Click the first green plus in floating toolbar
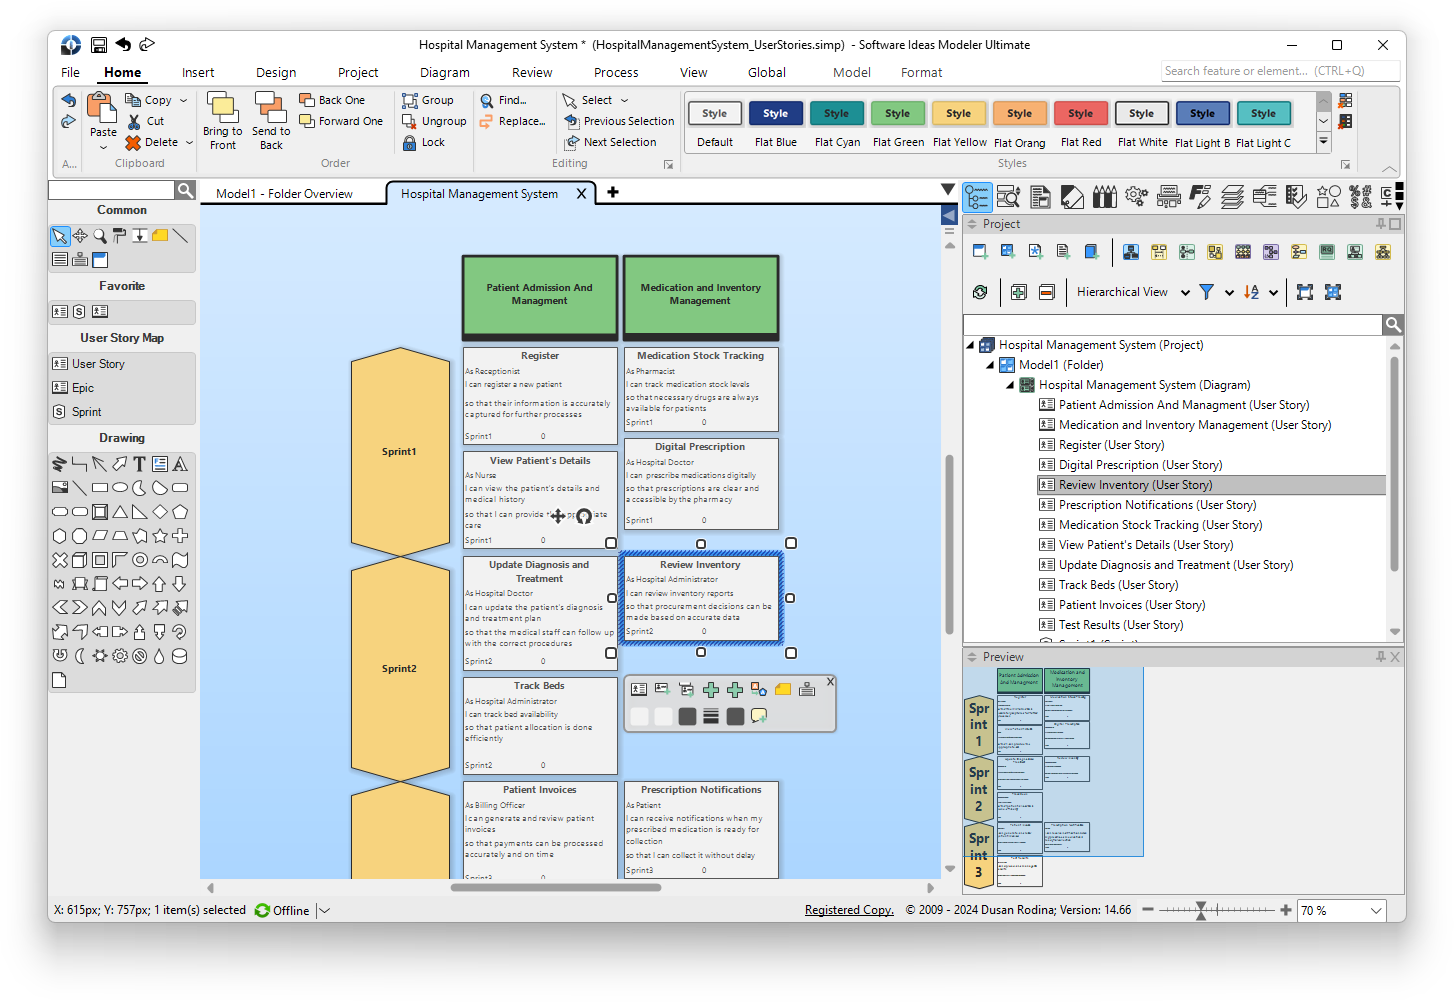Image resolution: width=1454 pixels, height=1002 pixels. (711, 689)
